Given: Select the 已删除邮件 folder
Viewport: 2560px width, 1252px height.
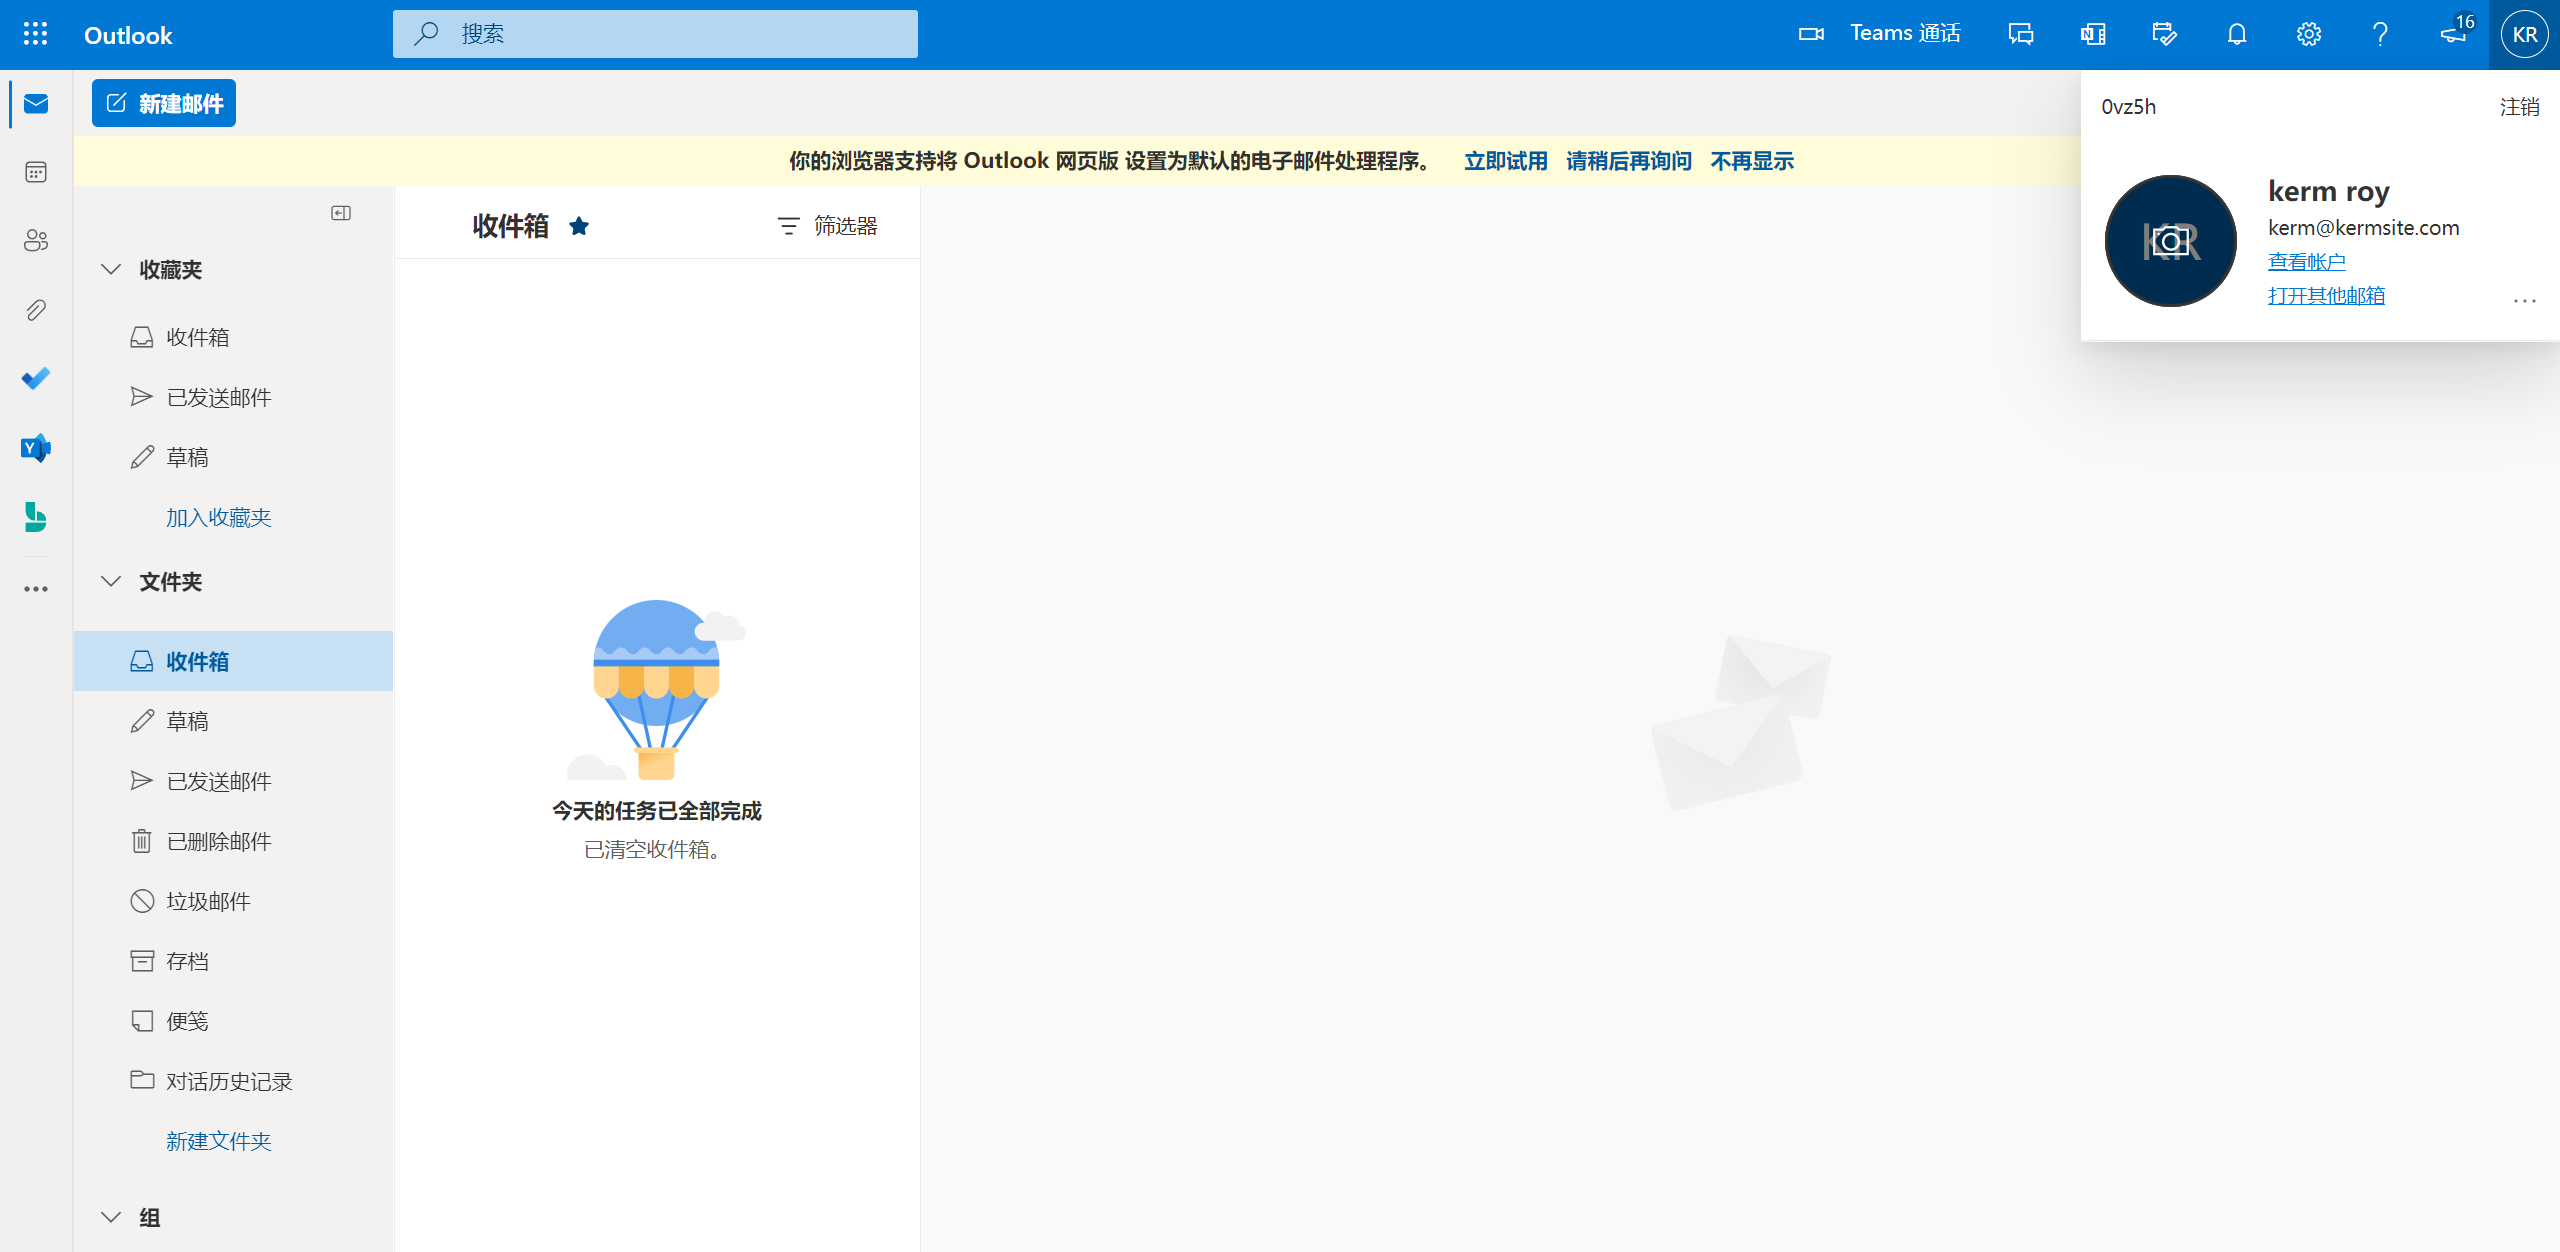Looking at the screenshot, I should 219,842.
